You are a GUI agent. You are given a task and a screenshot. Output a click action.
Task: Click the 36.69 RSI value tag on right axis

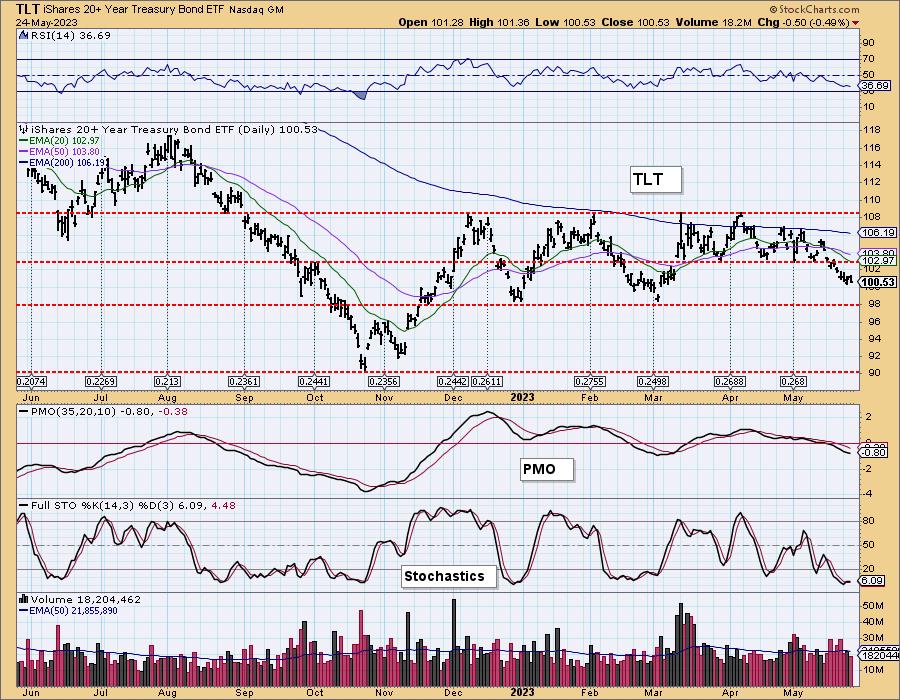875,85
